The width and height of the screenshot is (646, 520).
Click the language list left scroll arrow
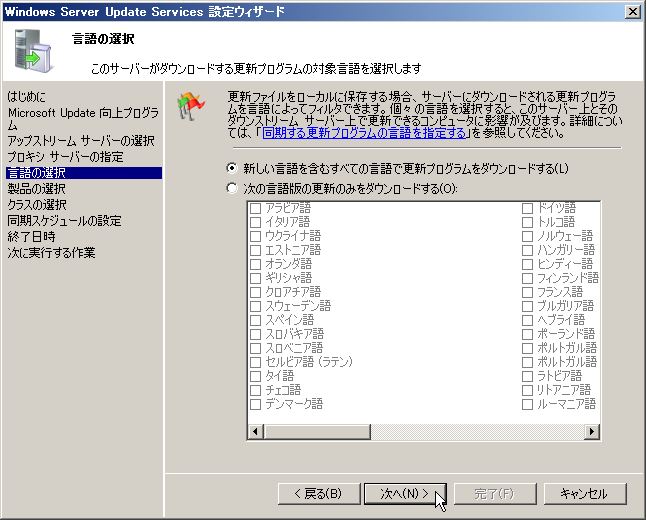coord(255,431)
